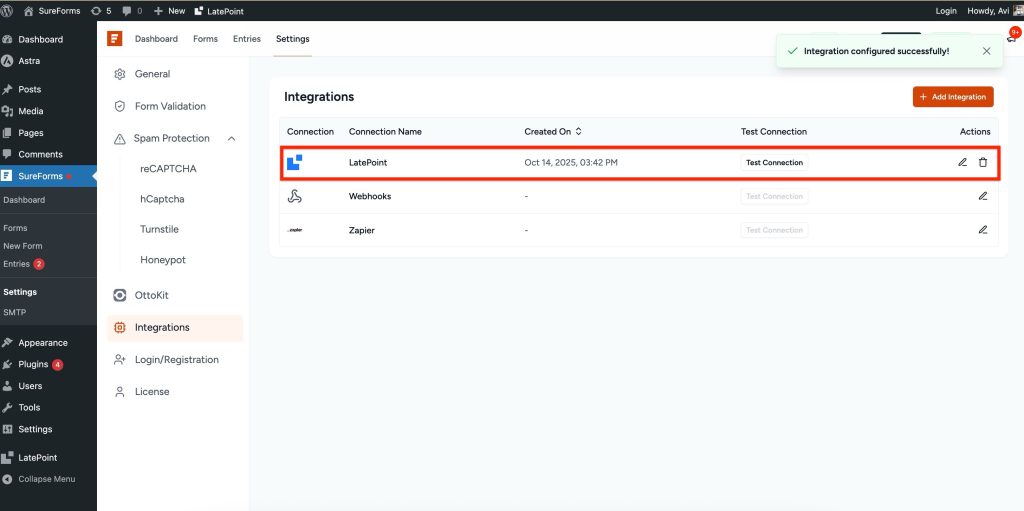
Task: Open New Form submenu link
Action: click(23, 246)
